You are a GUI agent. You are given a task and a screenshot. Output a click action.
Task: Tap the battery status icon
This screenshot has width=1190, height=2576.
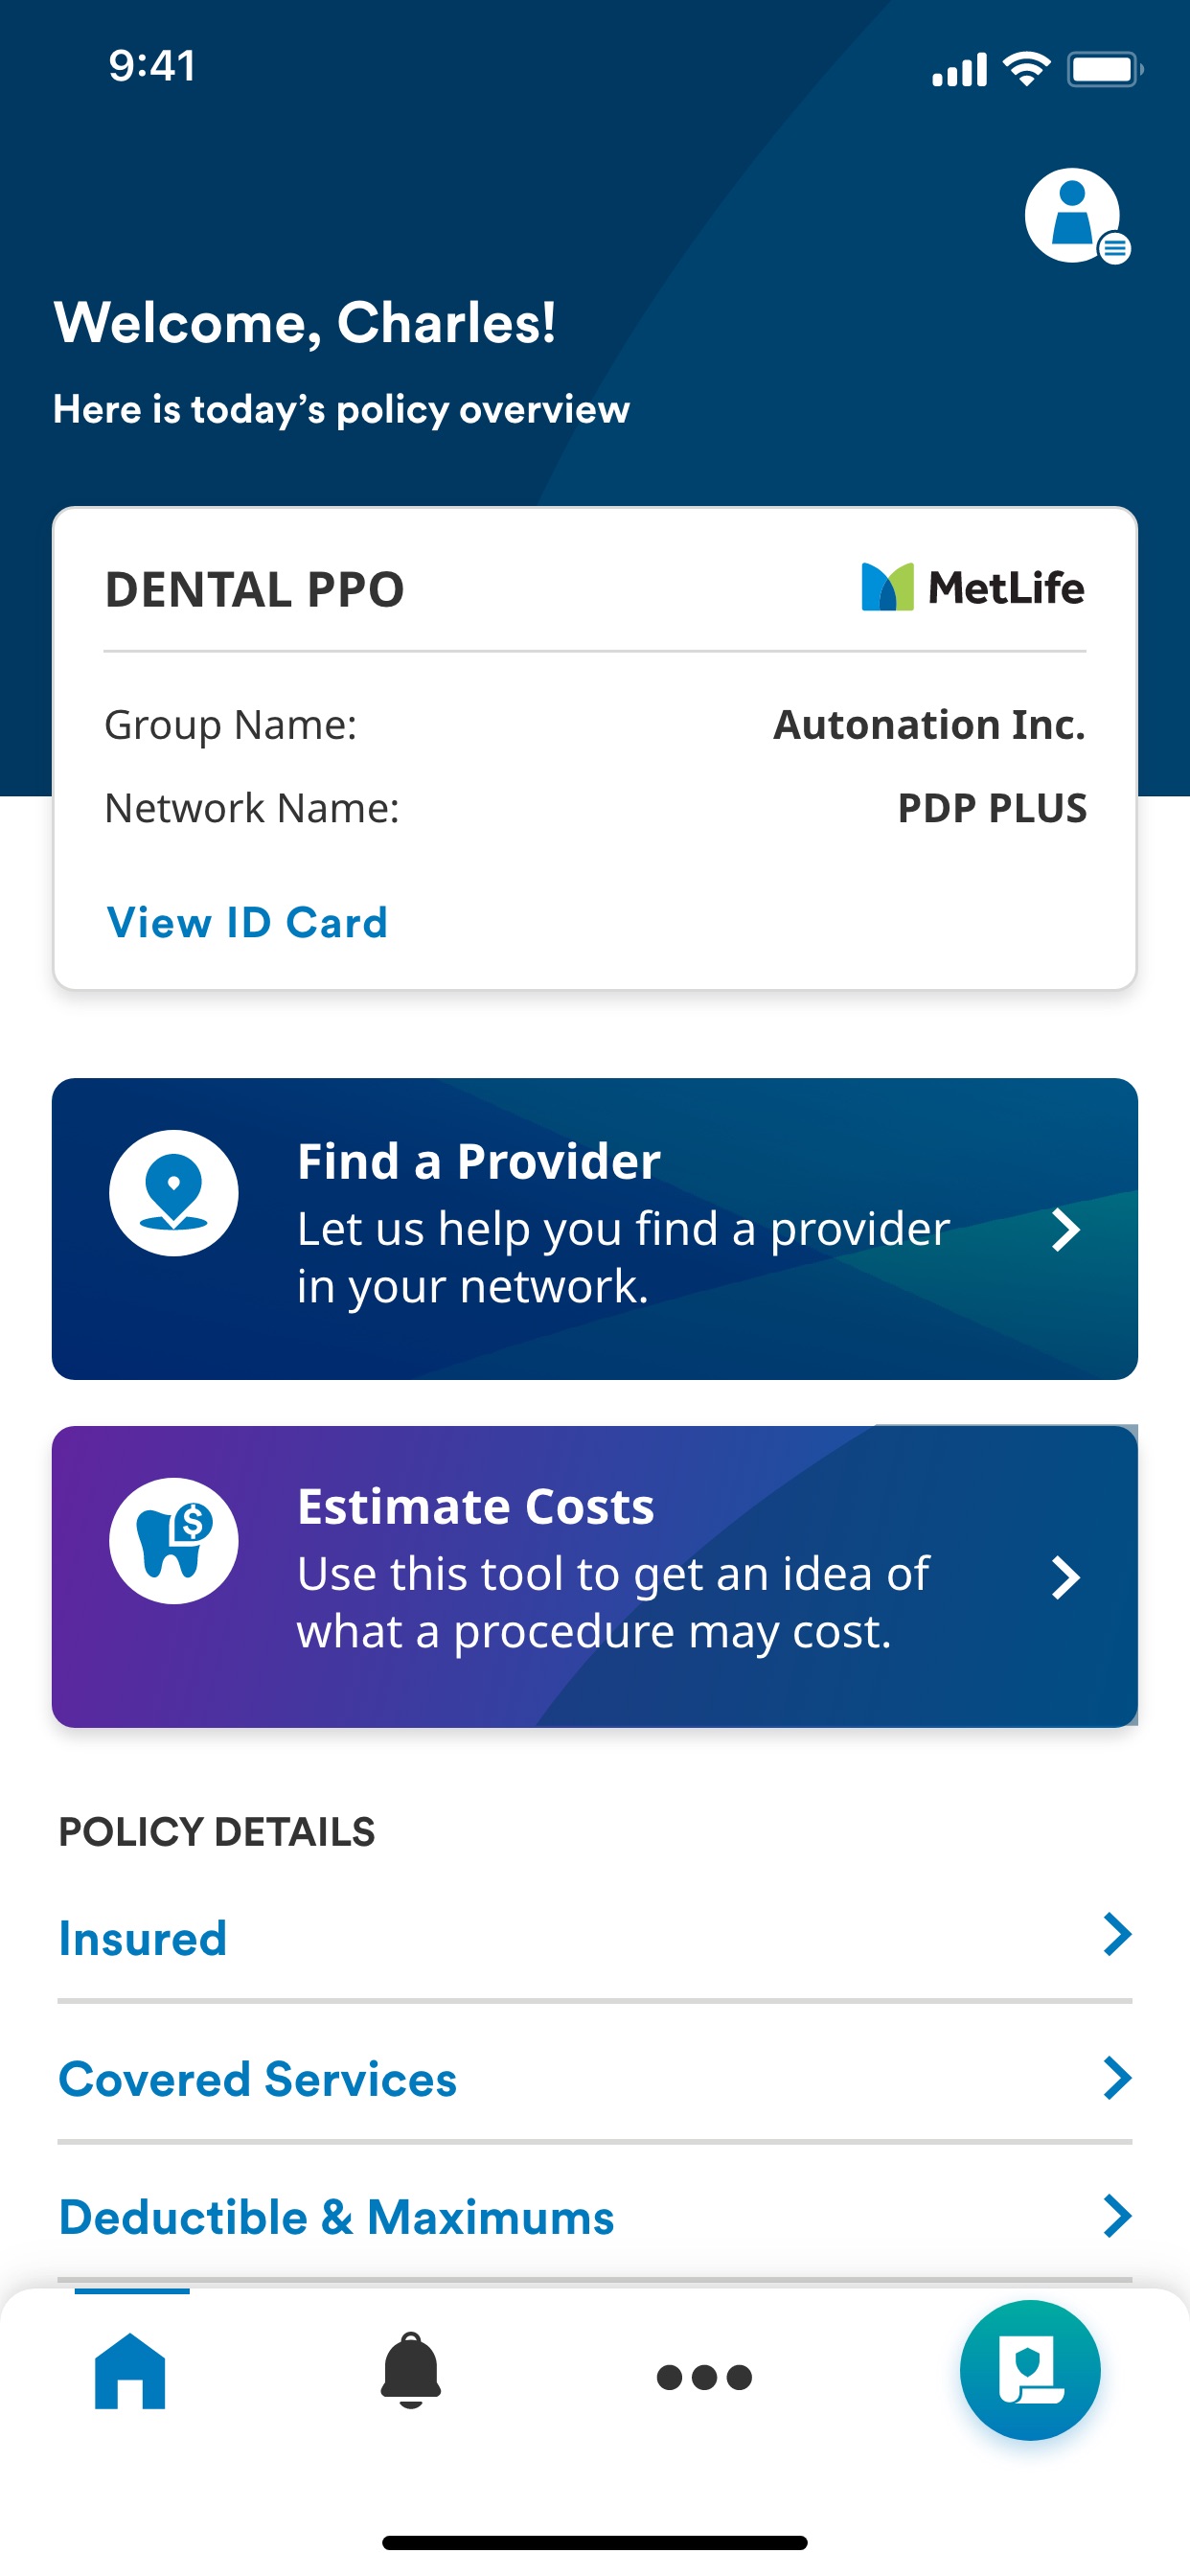click(1105, 70)
